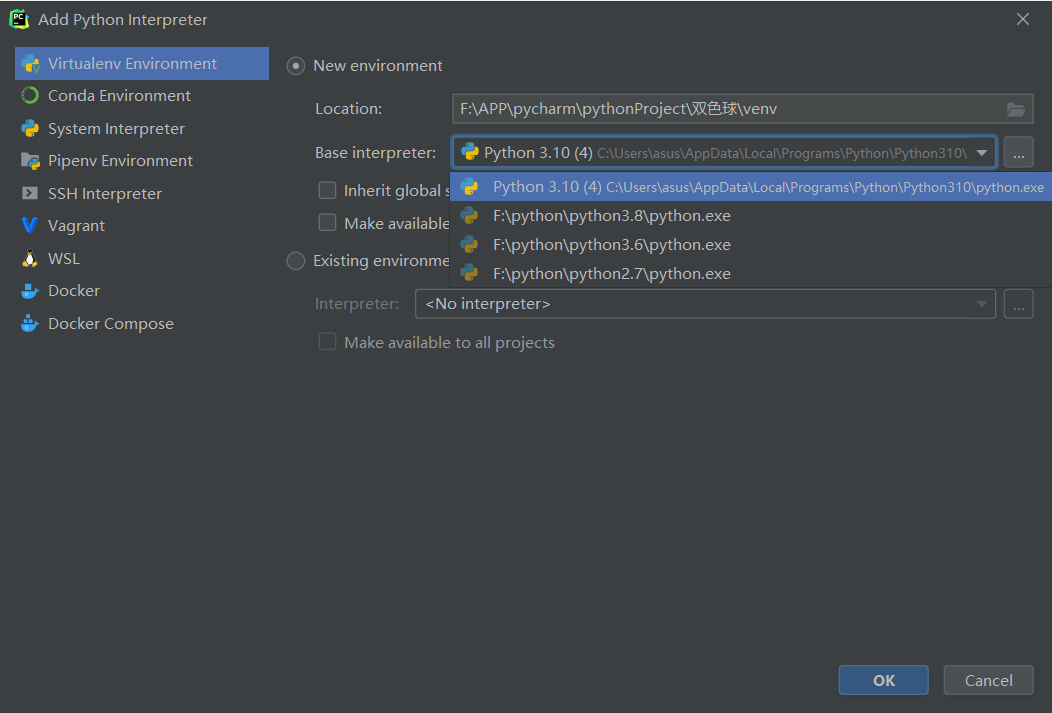Image resolution: width=1052 pixels, height=713 pixels.
Task: Select the New environment radio button
Action: coord(296,66)
